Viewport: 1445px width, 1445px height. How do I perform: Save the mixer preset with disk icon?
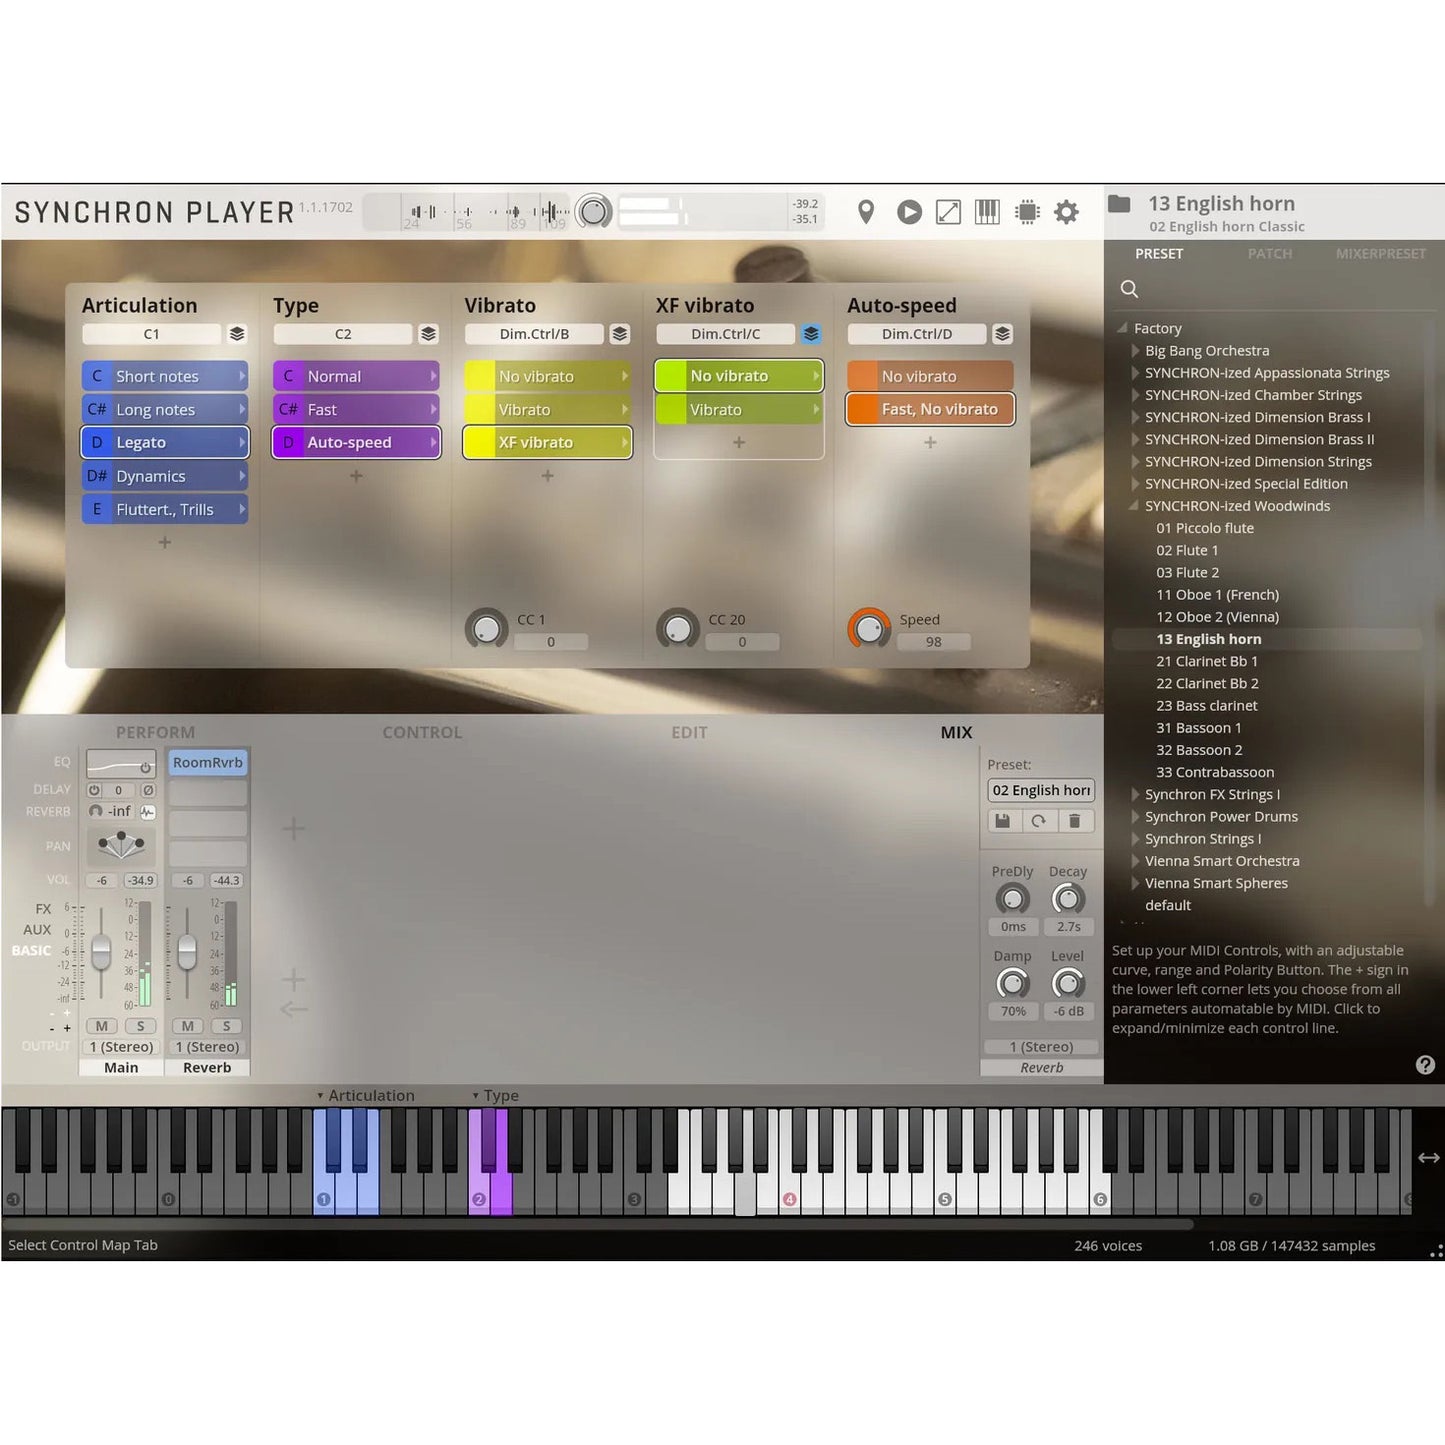tap(1002, 821)
